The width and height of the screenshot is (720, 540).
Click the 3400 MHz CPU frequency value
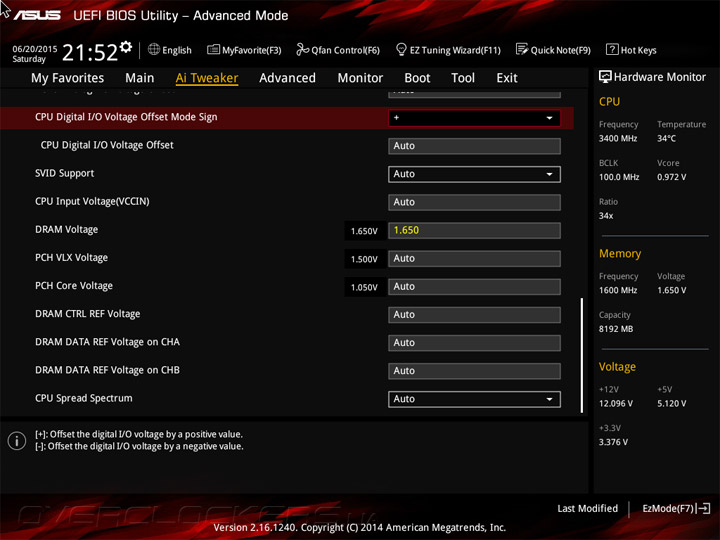pyautogui.click(x=618, y=138)
